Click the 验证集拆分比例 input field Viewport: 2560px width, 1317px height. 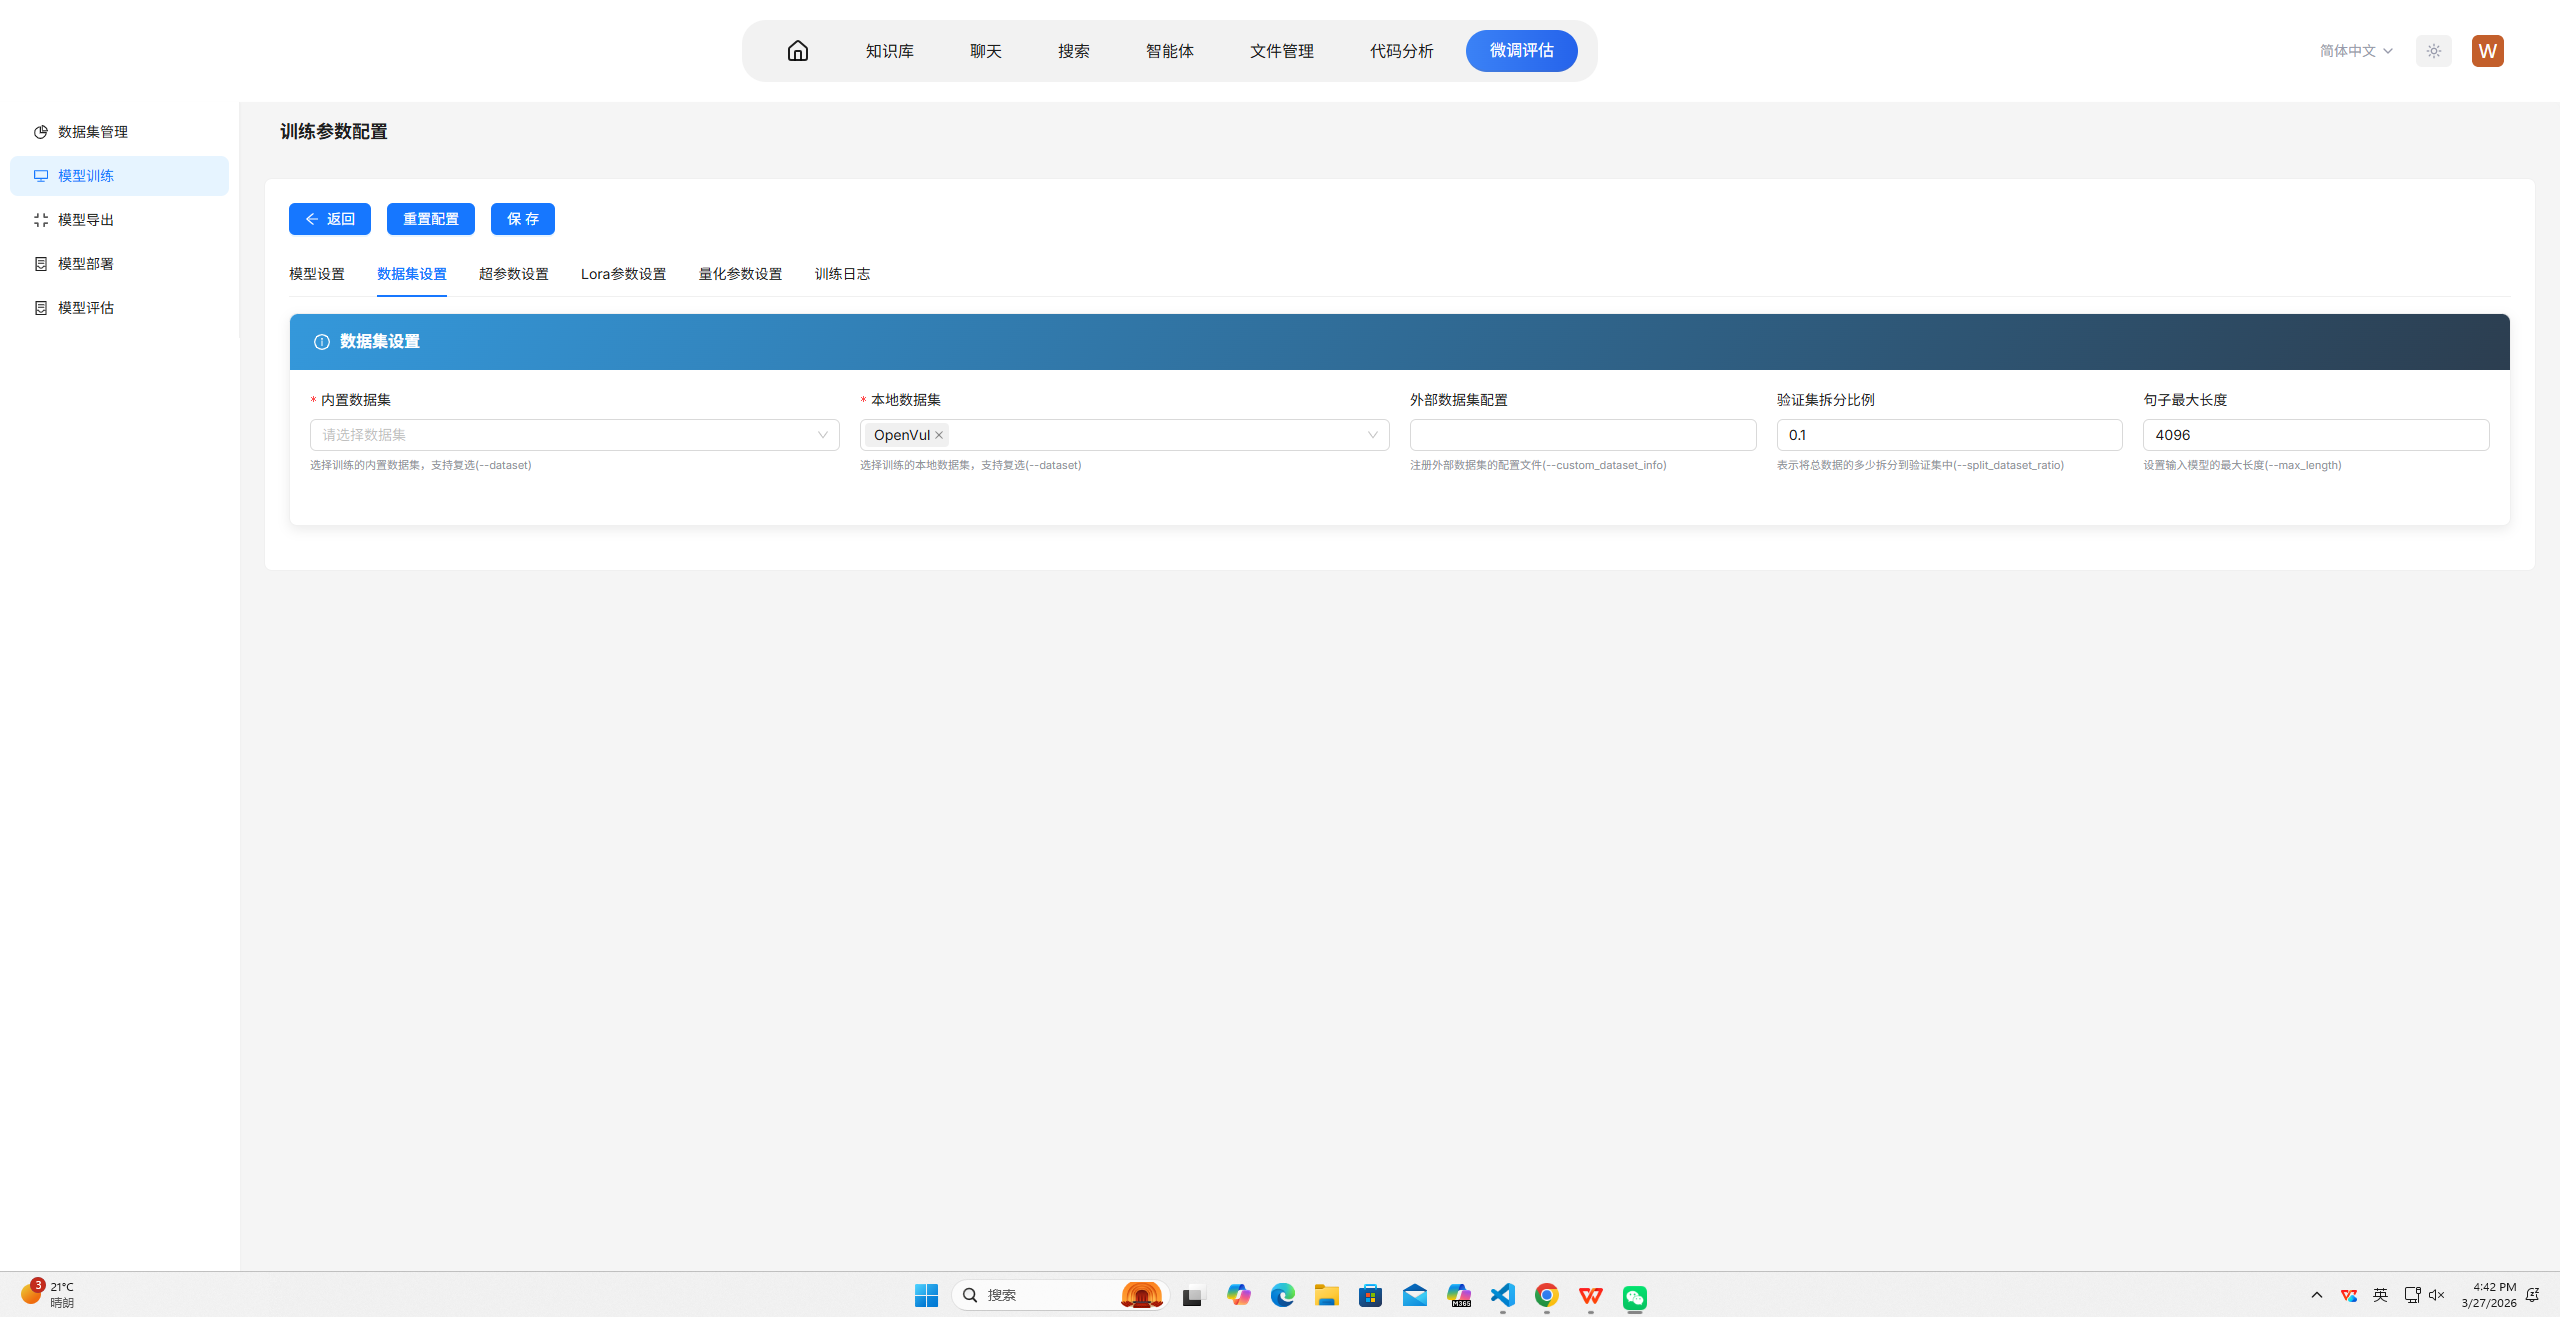(x=1948, y=435)
